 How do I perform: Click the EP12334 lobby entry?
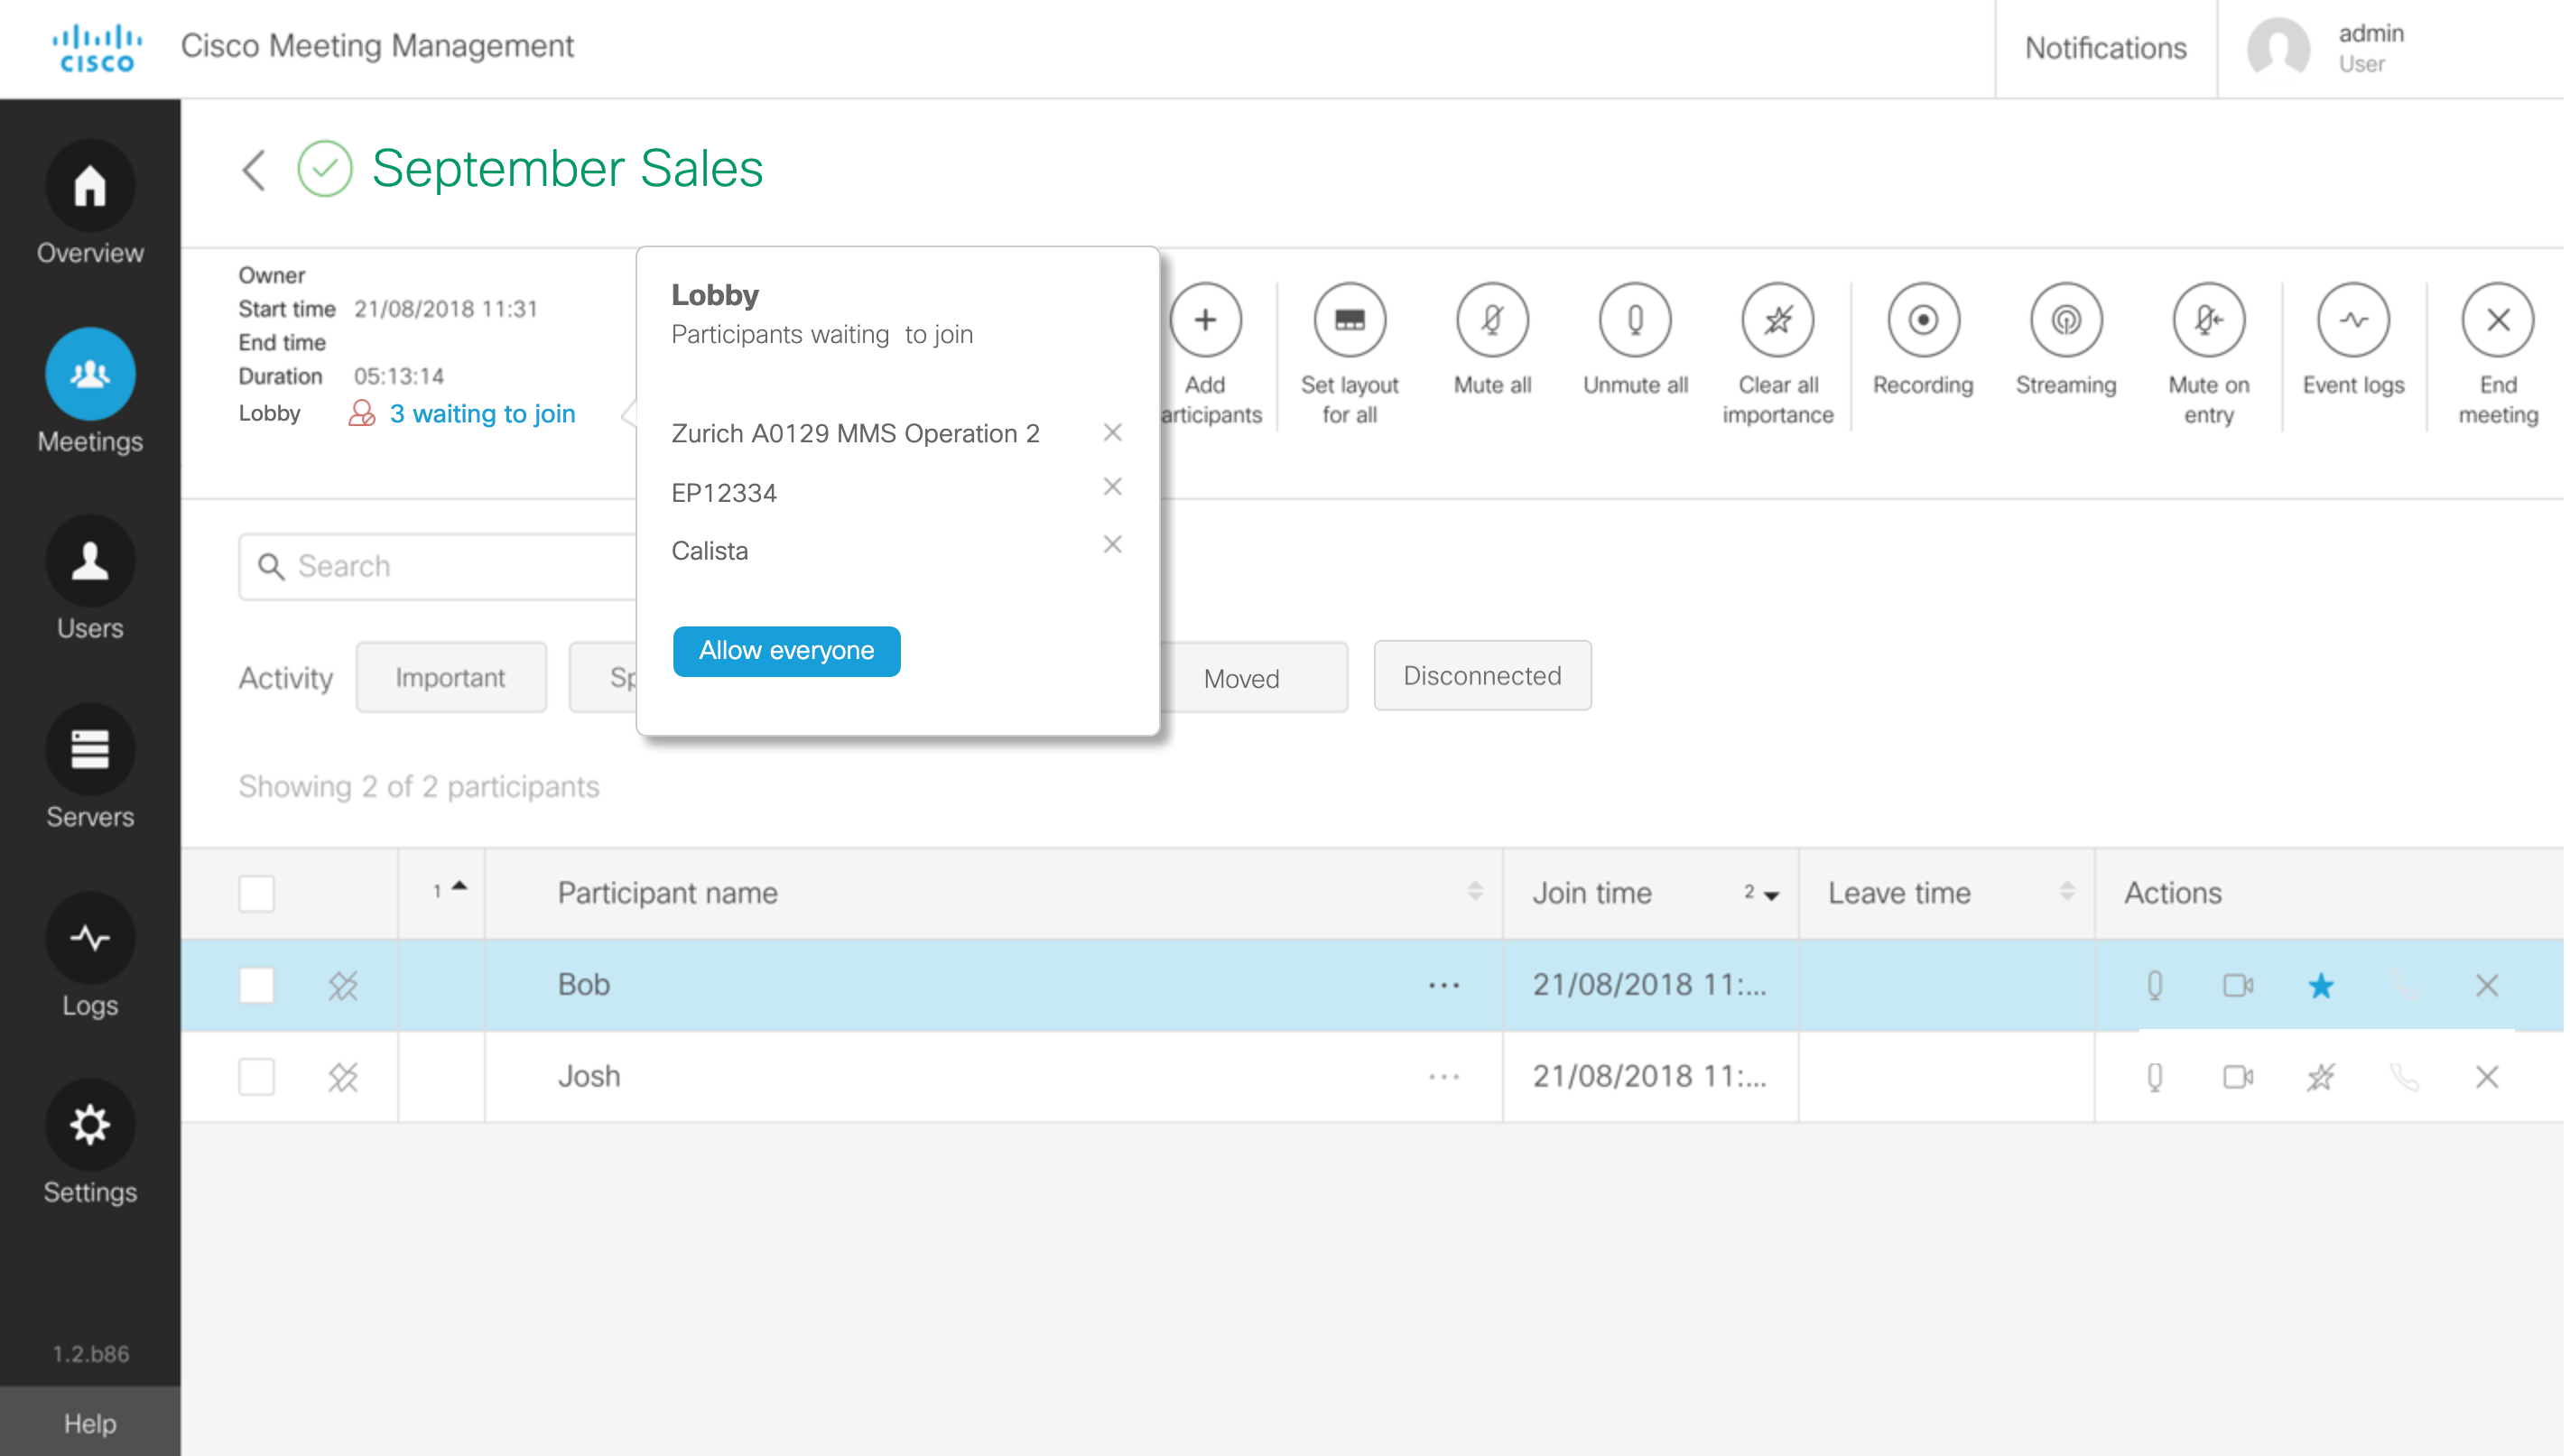[724, 493]
